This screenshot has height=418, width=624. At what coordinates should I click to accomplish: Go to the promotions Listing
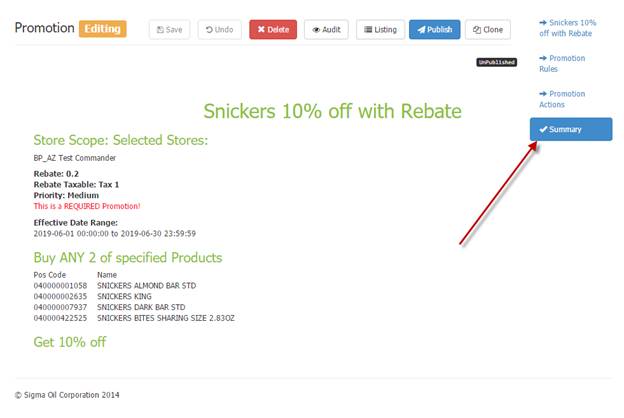tap(380, 29)
